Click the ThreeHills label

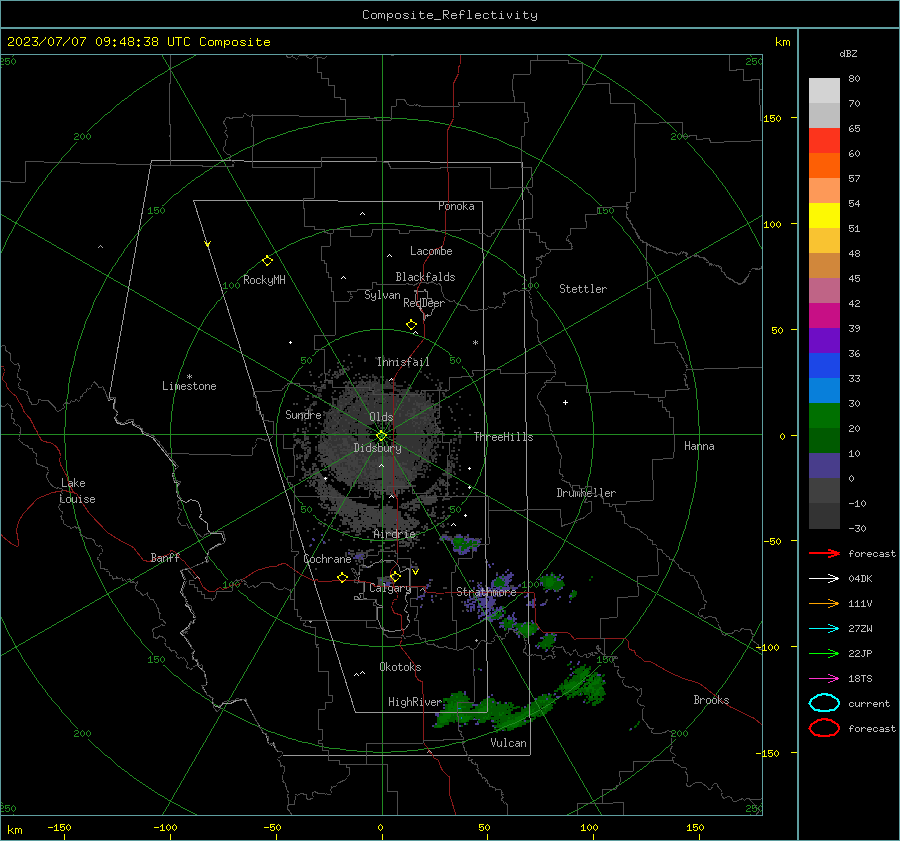pos(503,437)
